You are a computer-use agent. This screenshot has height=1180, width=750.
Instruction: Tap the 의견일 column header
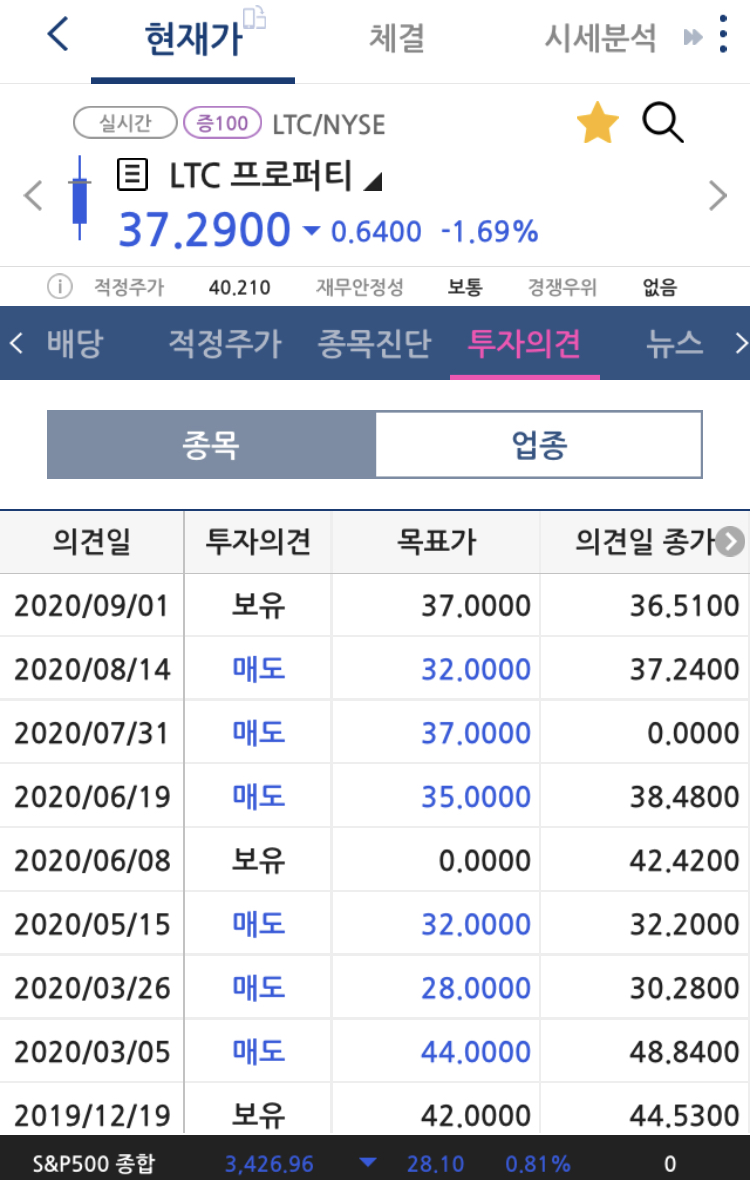(92, 542)
